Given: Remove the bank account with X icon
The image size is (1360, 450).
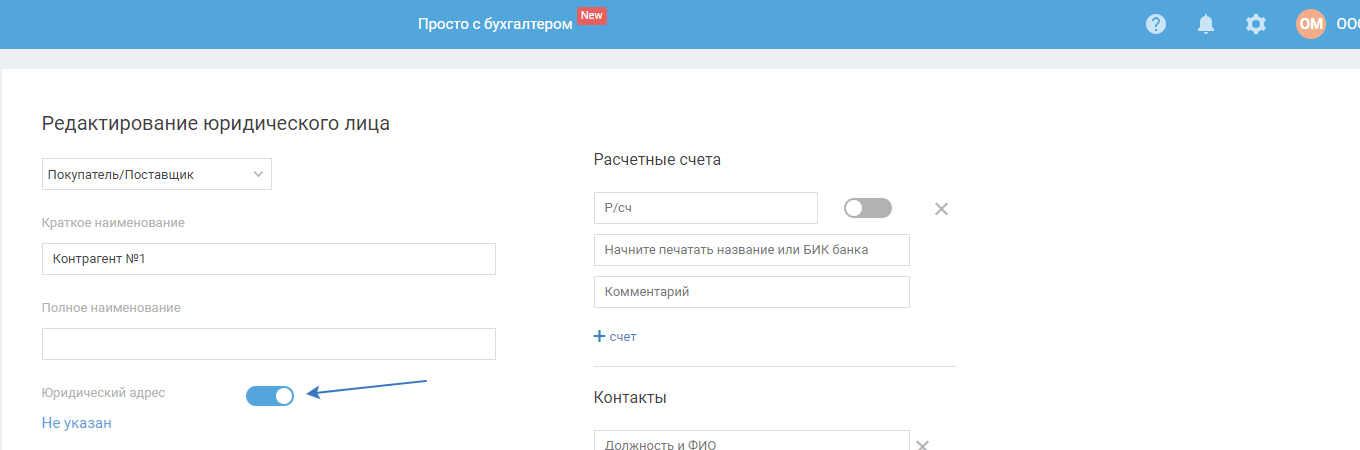Looking at the screenshot, I should click(941, 209).
